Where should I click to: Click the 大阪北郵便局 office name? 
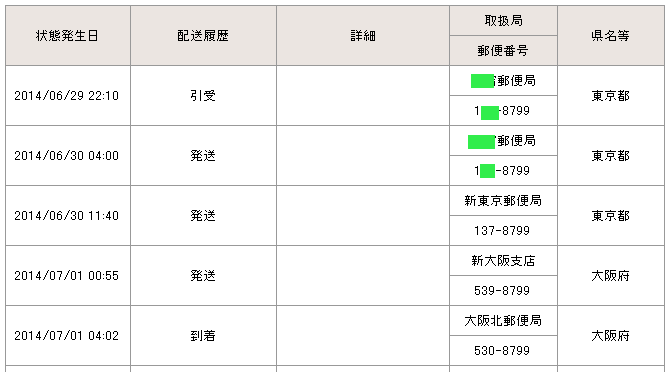[x=503, y=321]
